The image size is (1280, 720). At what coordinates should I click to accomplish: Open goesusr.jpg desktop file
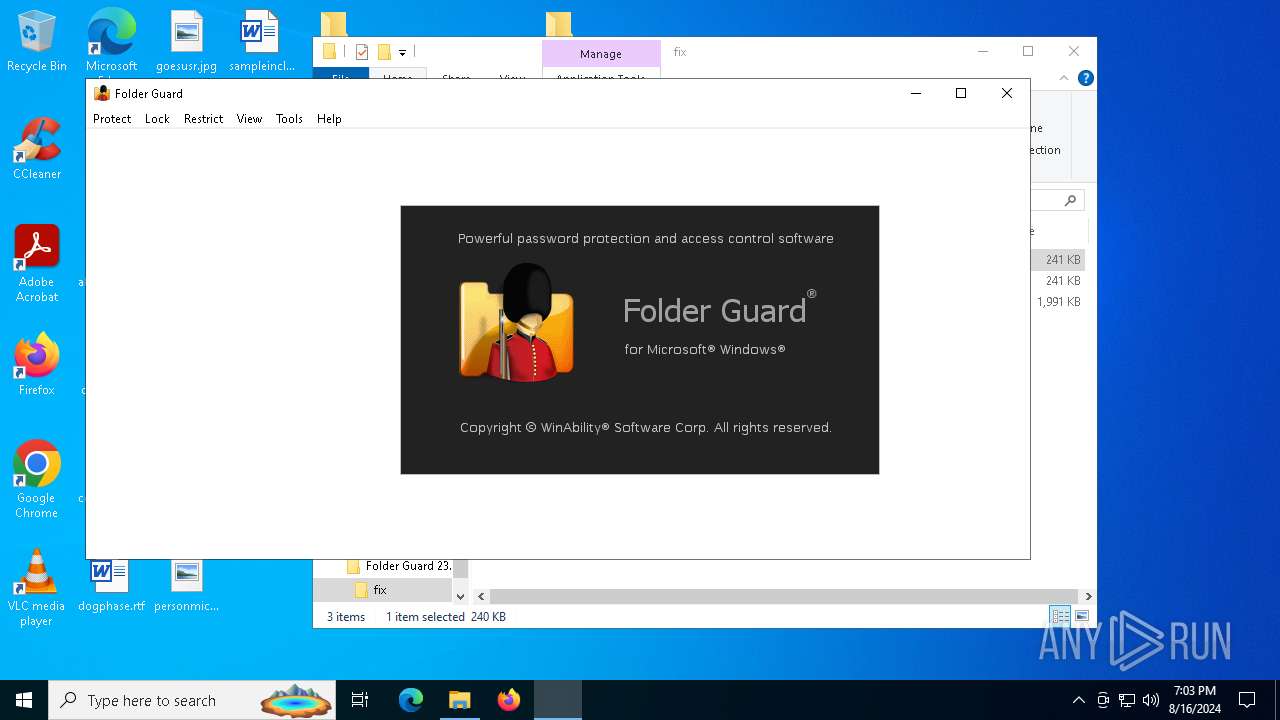point(186,42)
